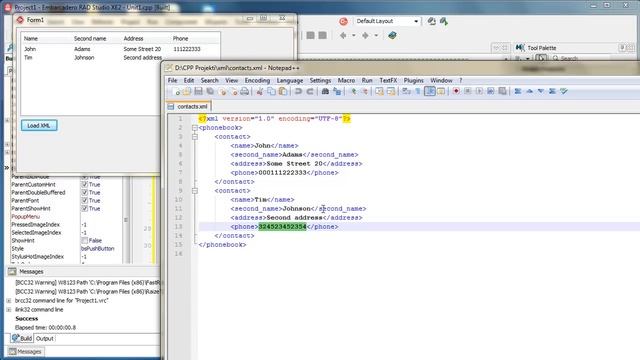Switch to the Build tab in Messages
Viewport: 640px width, 360px height.
22,338
